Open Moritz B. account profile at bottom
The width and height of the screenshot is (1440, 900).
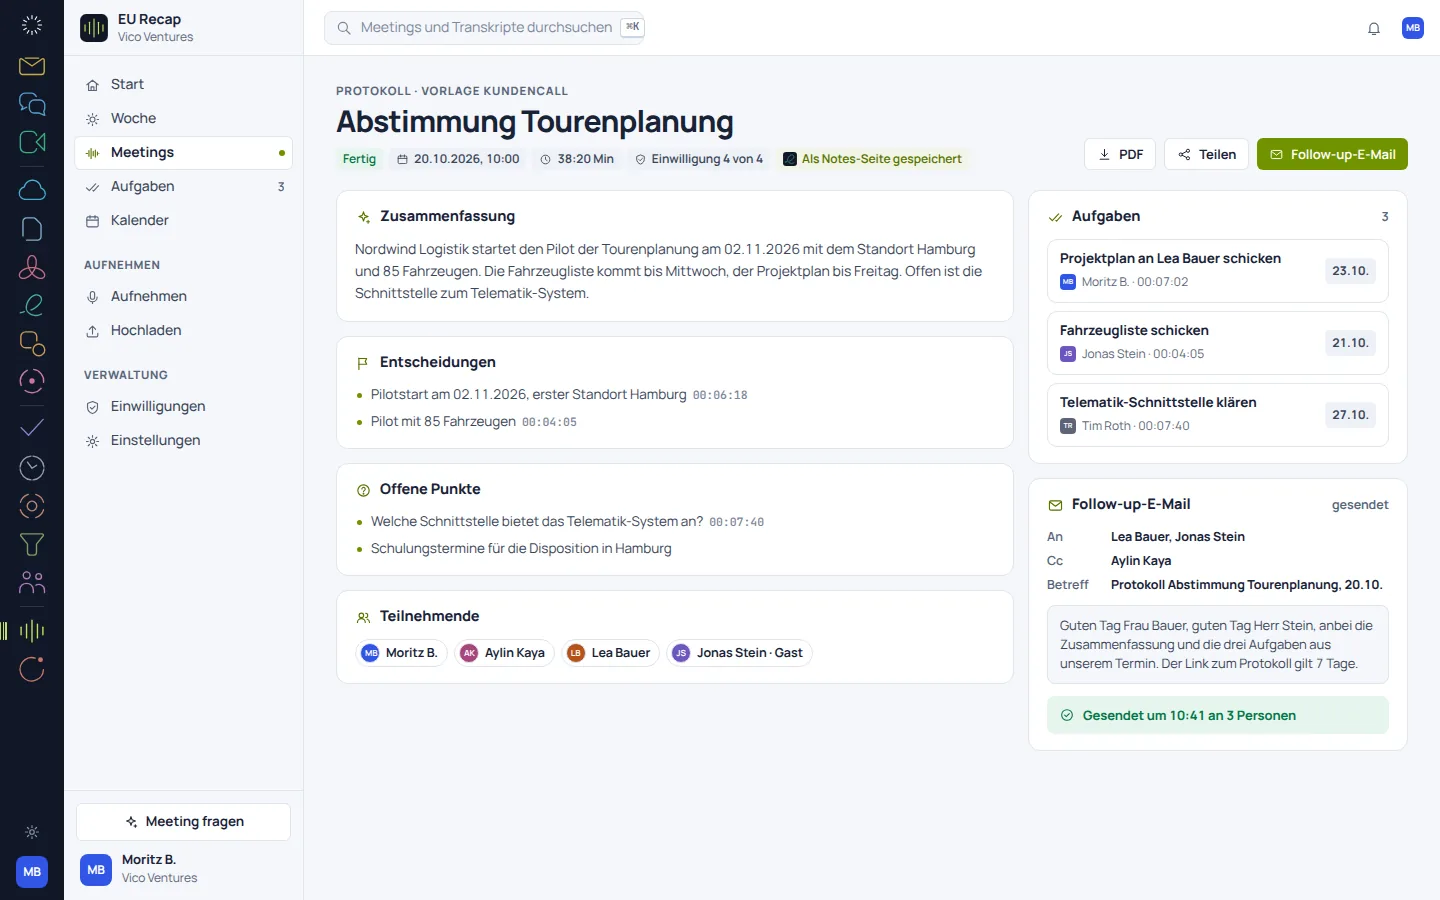coord(184,869)
